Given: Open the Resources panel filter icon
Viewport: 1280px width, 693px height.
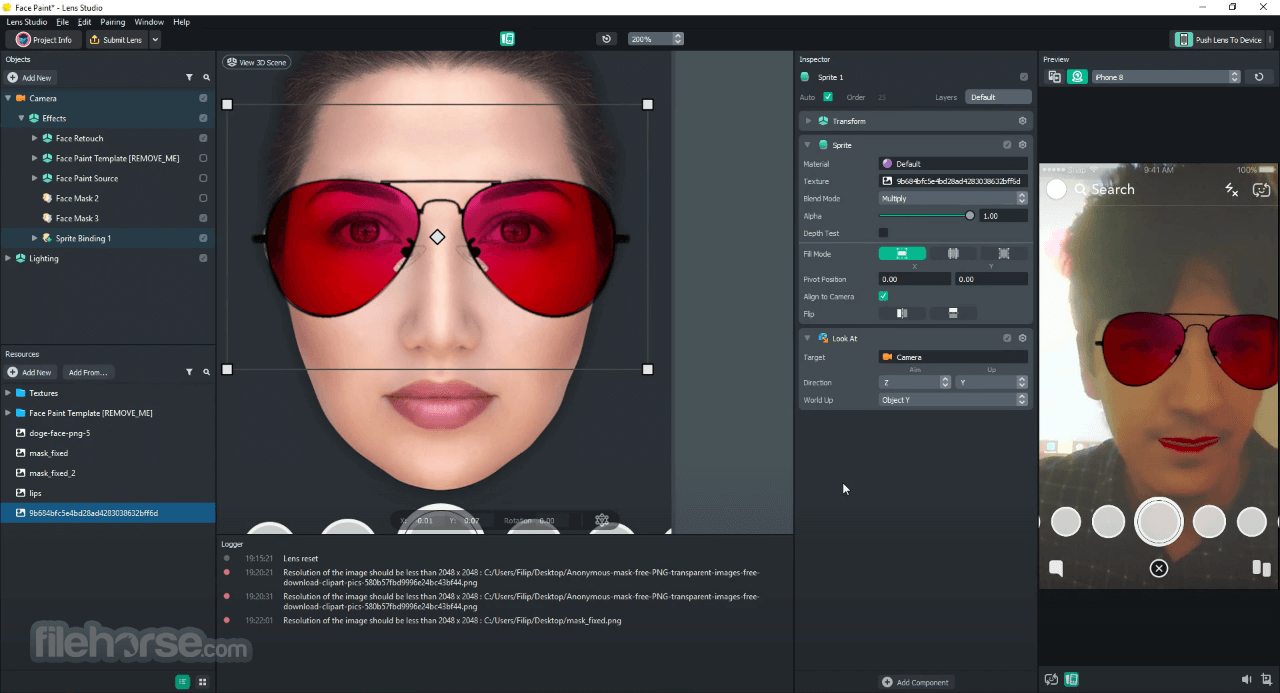Looking at the screenshot, I should (189, 372).
